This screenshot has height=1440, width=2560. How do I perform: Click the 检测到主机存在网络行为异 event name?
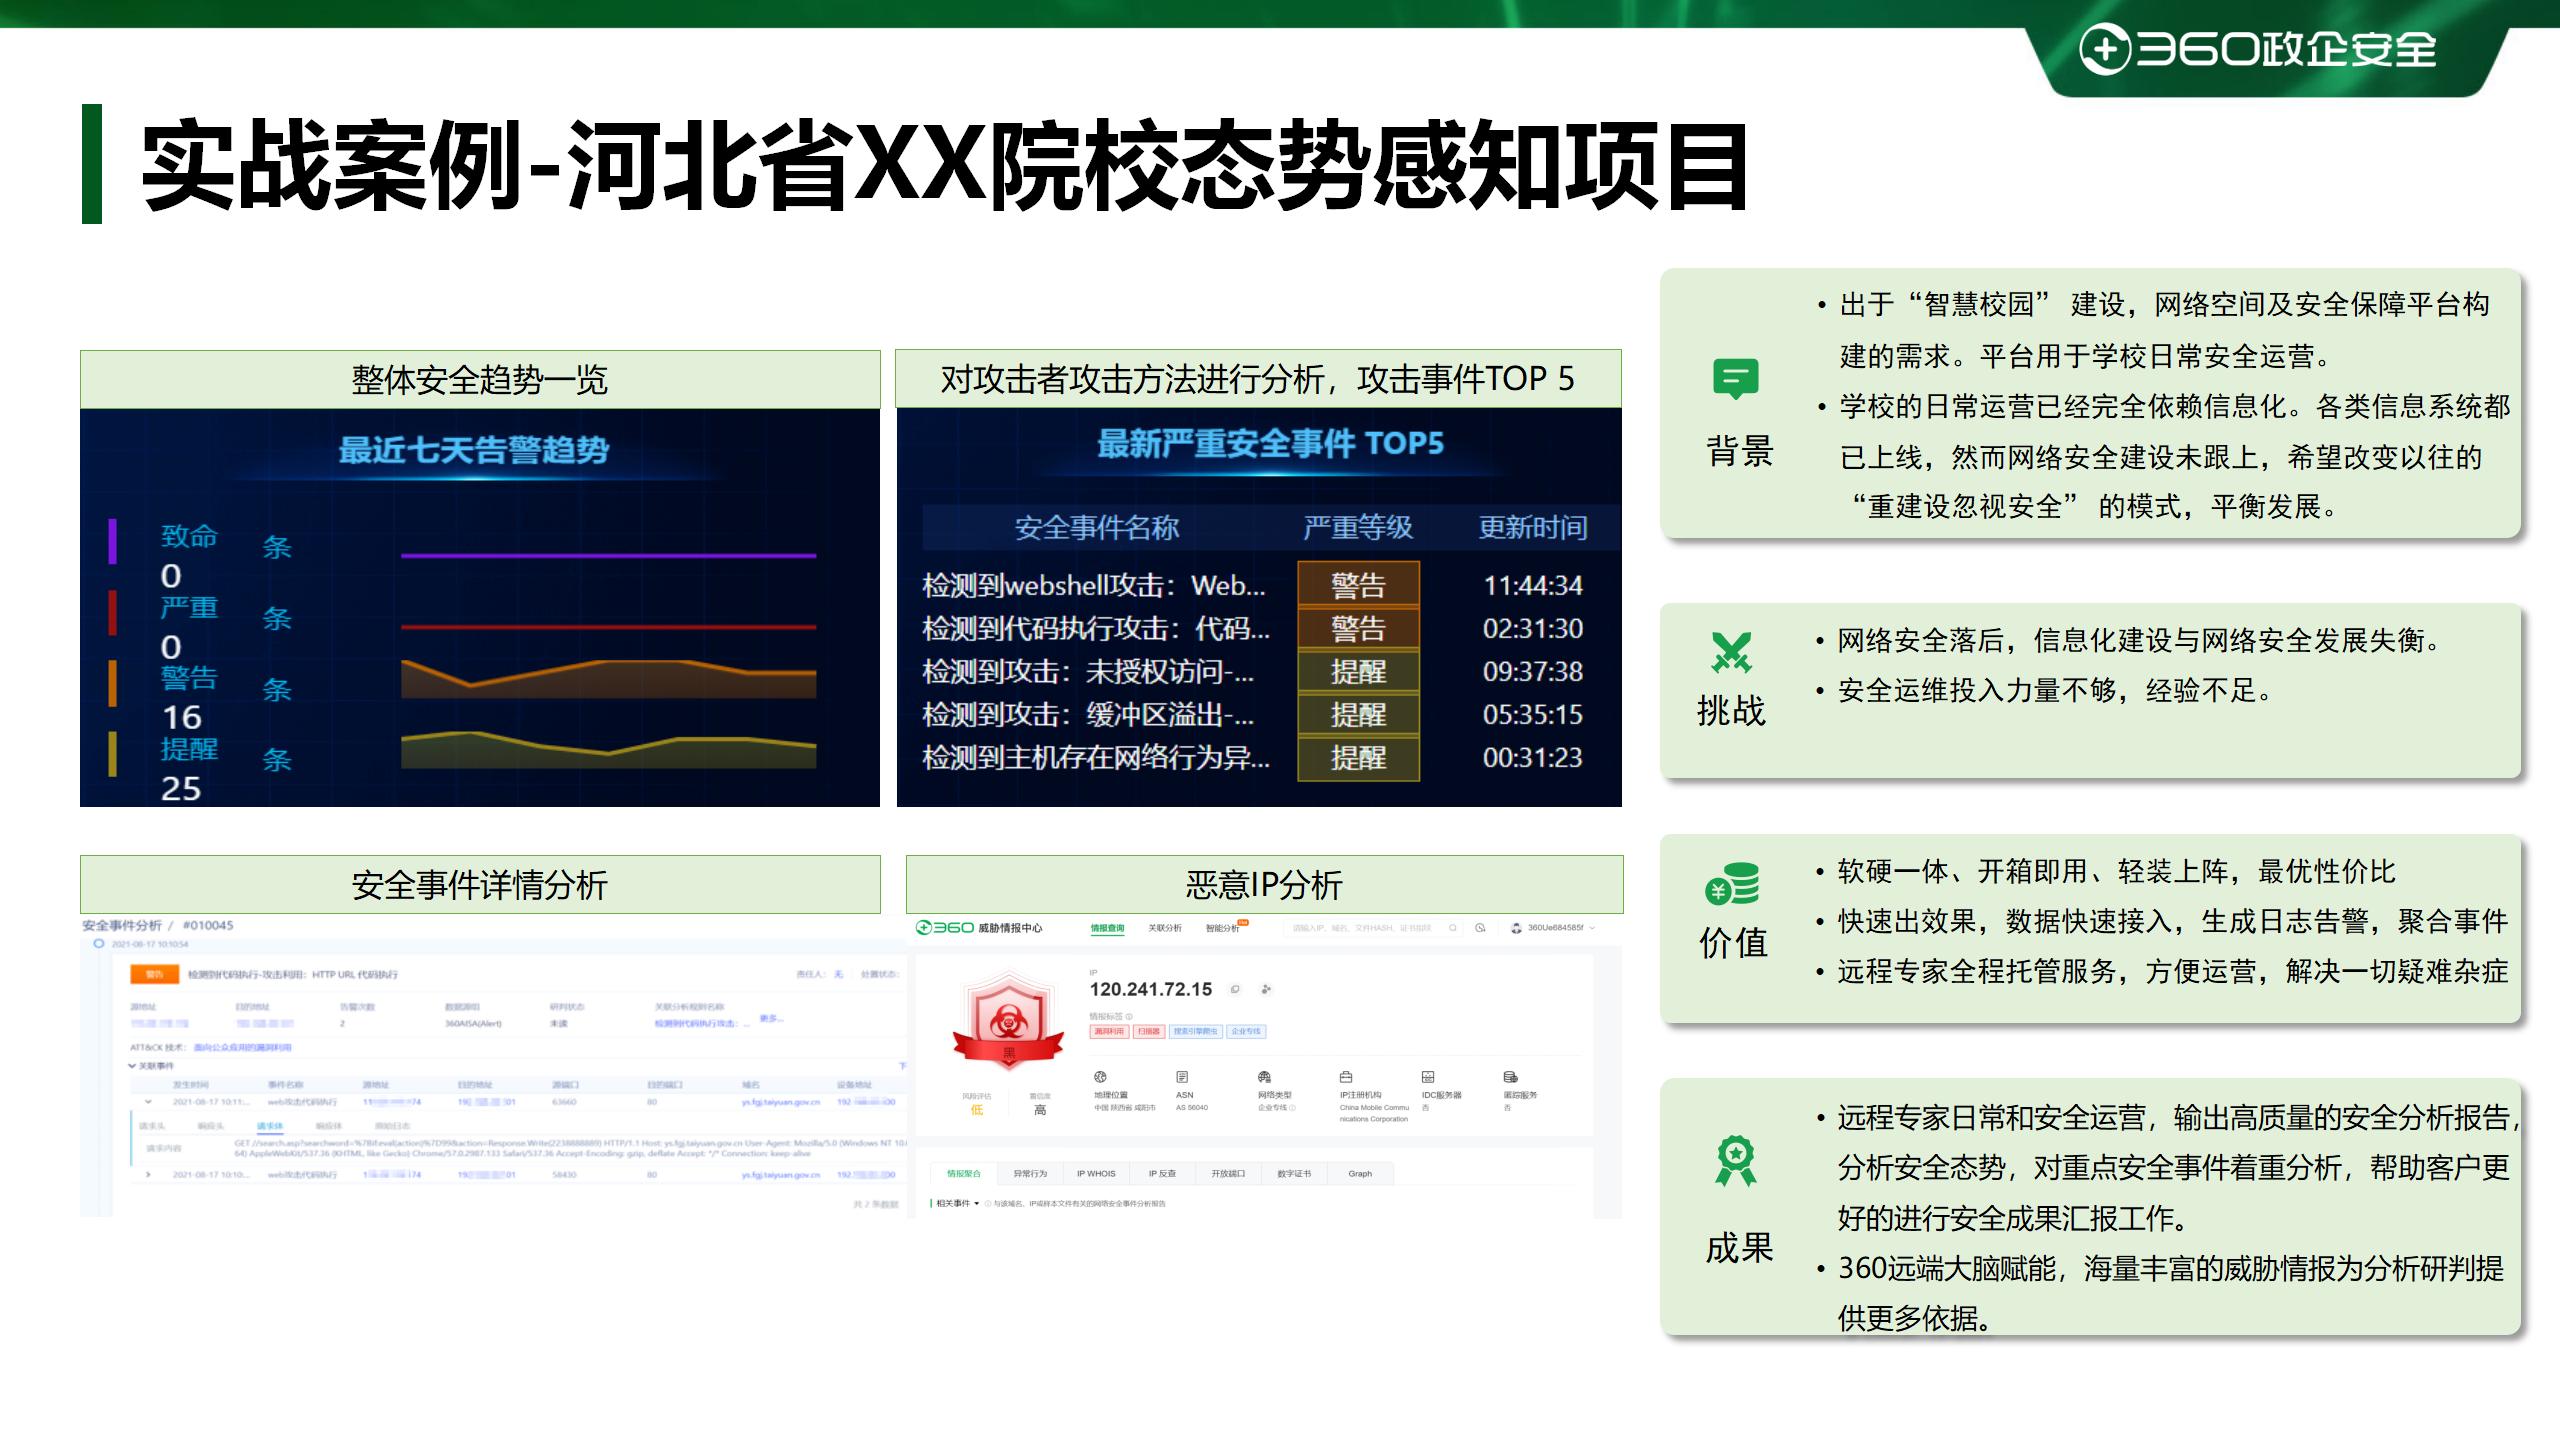pyautogui.click(x=1096, y=757)
